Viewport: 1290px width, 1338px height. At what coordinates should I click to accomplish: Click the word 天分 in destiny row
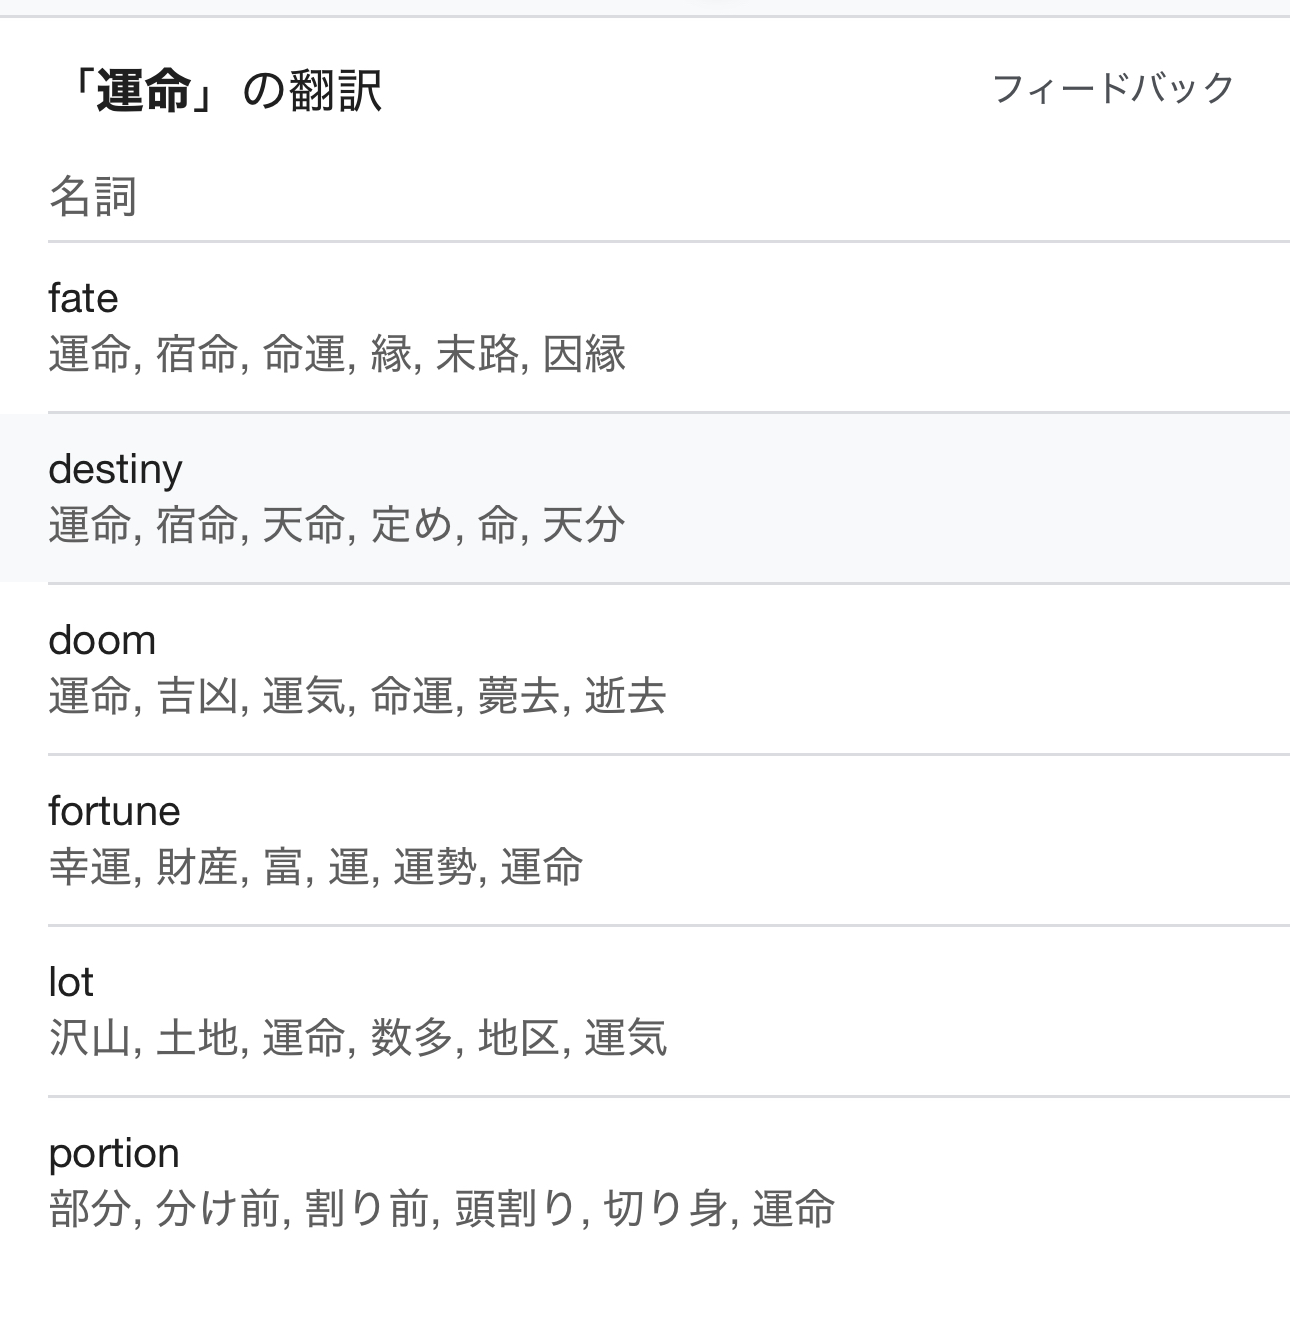pyautogui.click(x=584, y=525)
